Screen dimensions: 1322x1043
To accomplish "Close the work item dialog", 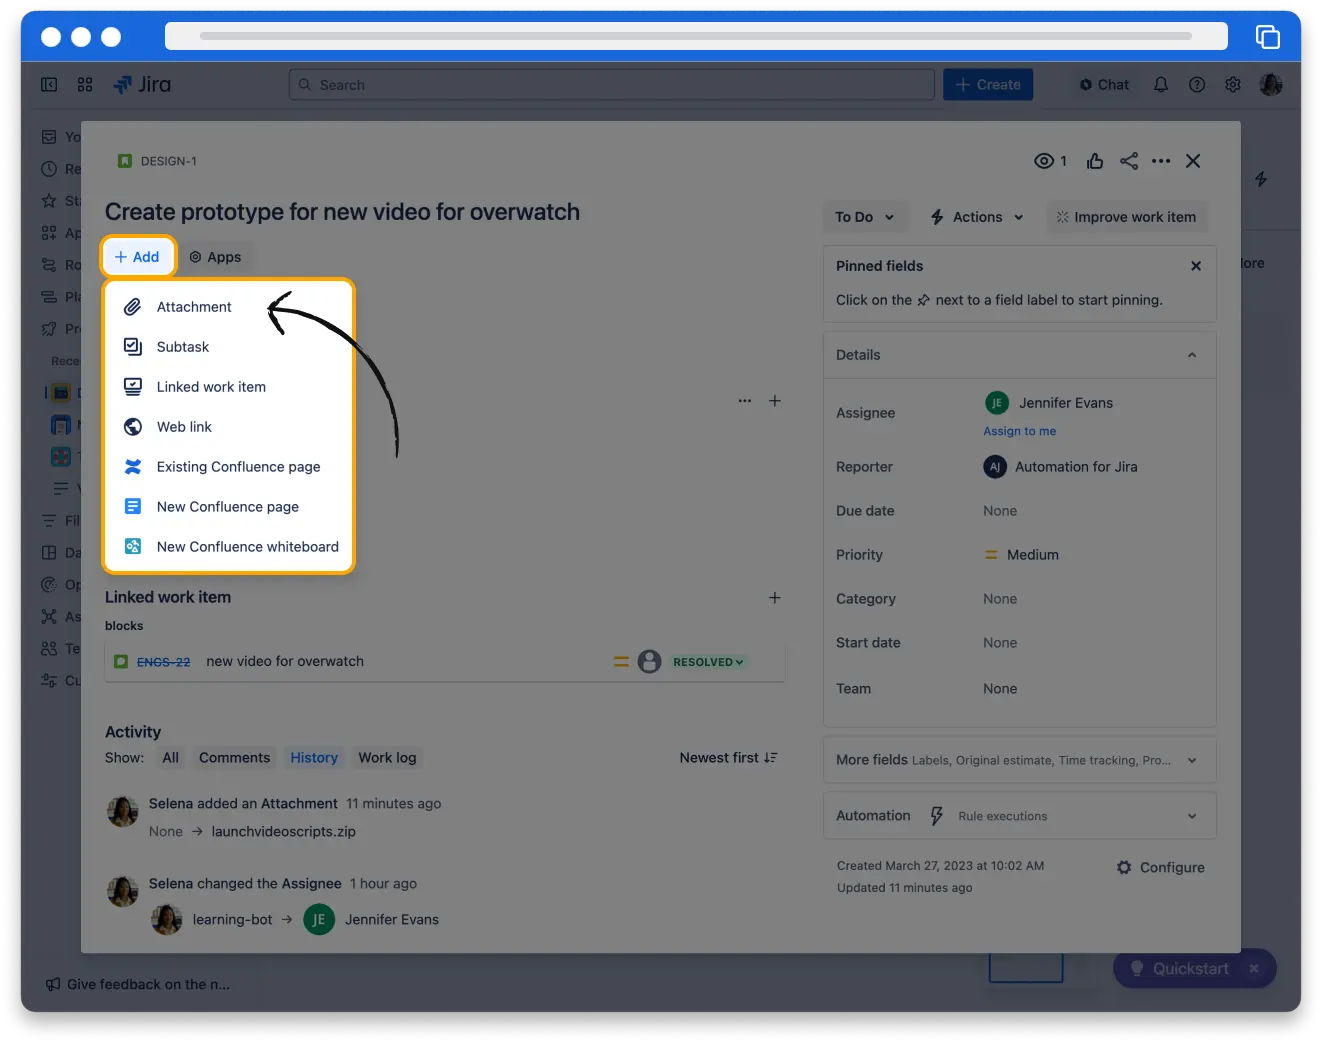I will pos(1193,161).
